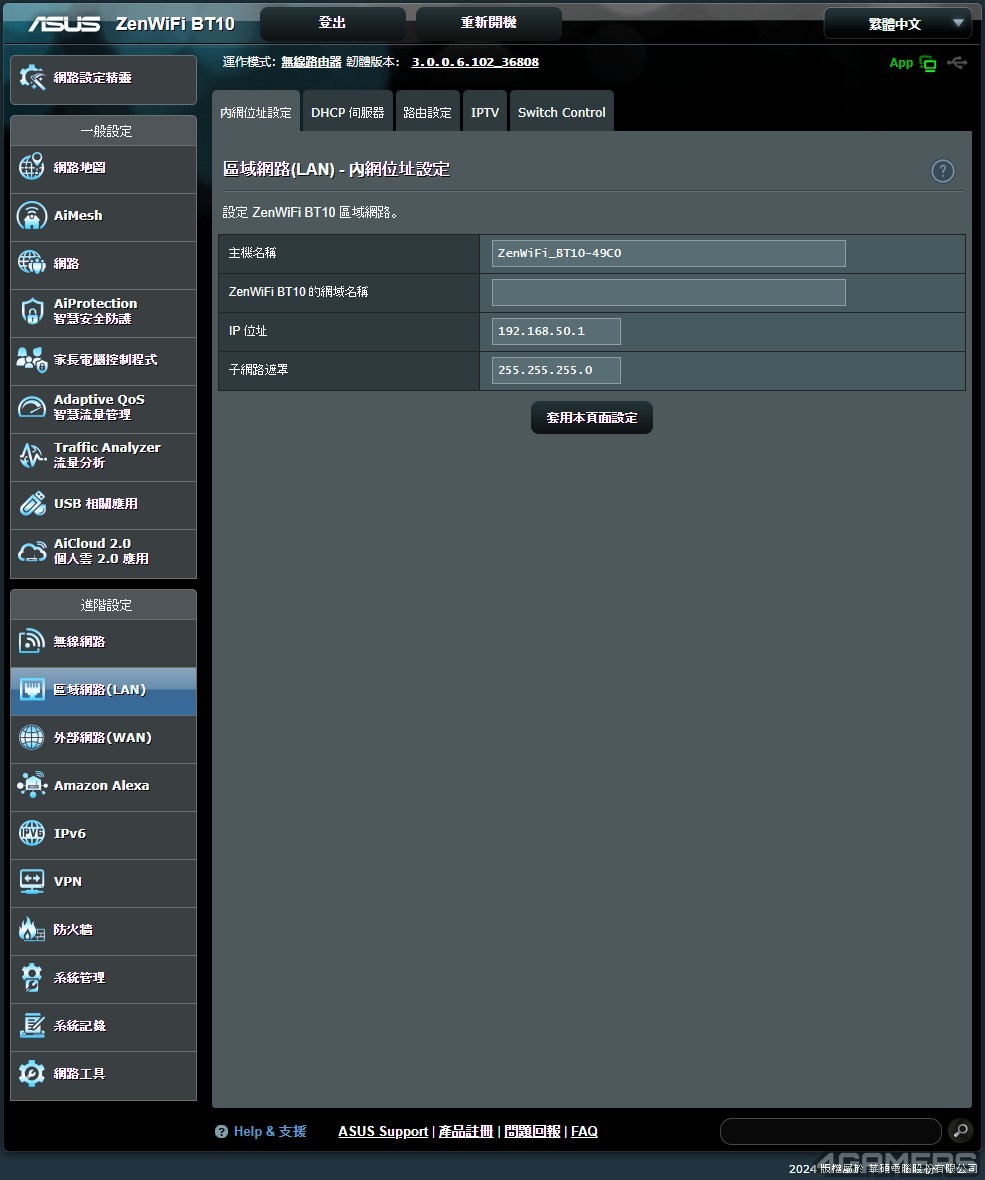Open the 無線路由器 operation mode link
Screen dimensions: 985x1180
tap(312, 62)
